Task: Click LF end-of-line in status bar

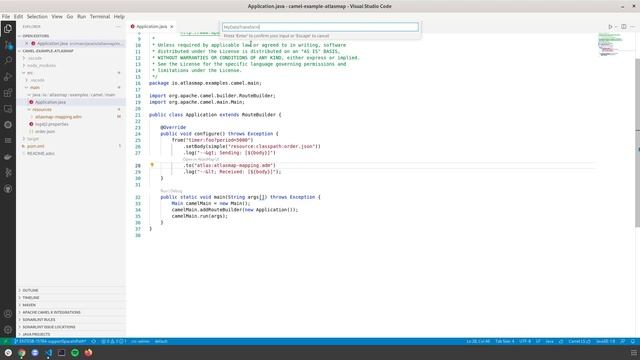Action: pos(538,341)
